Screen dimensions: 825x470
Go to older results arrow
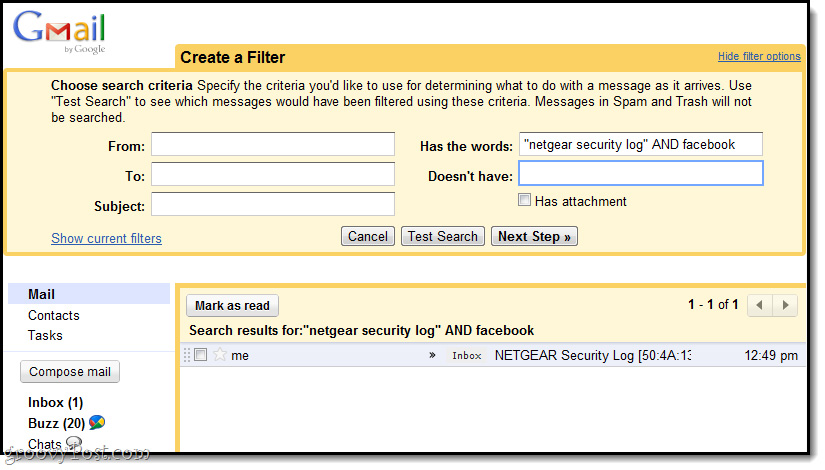tap(785, 305)
